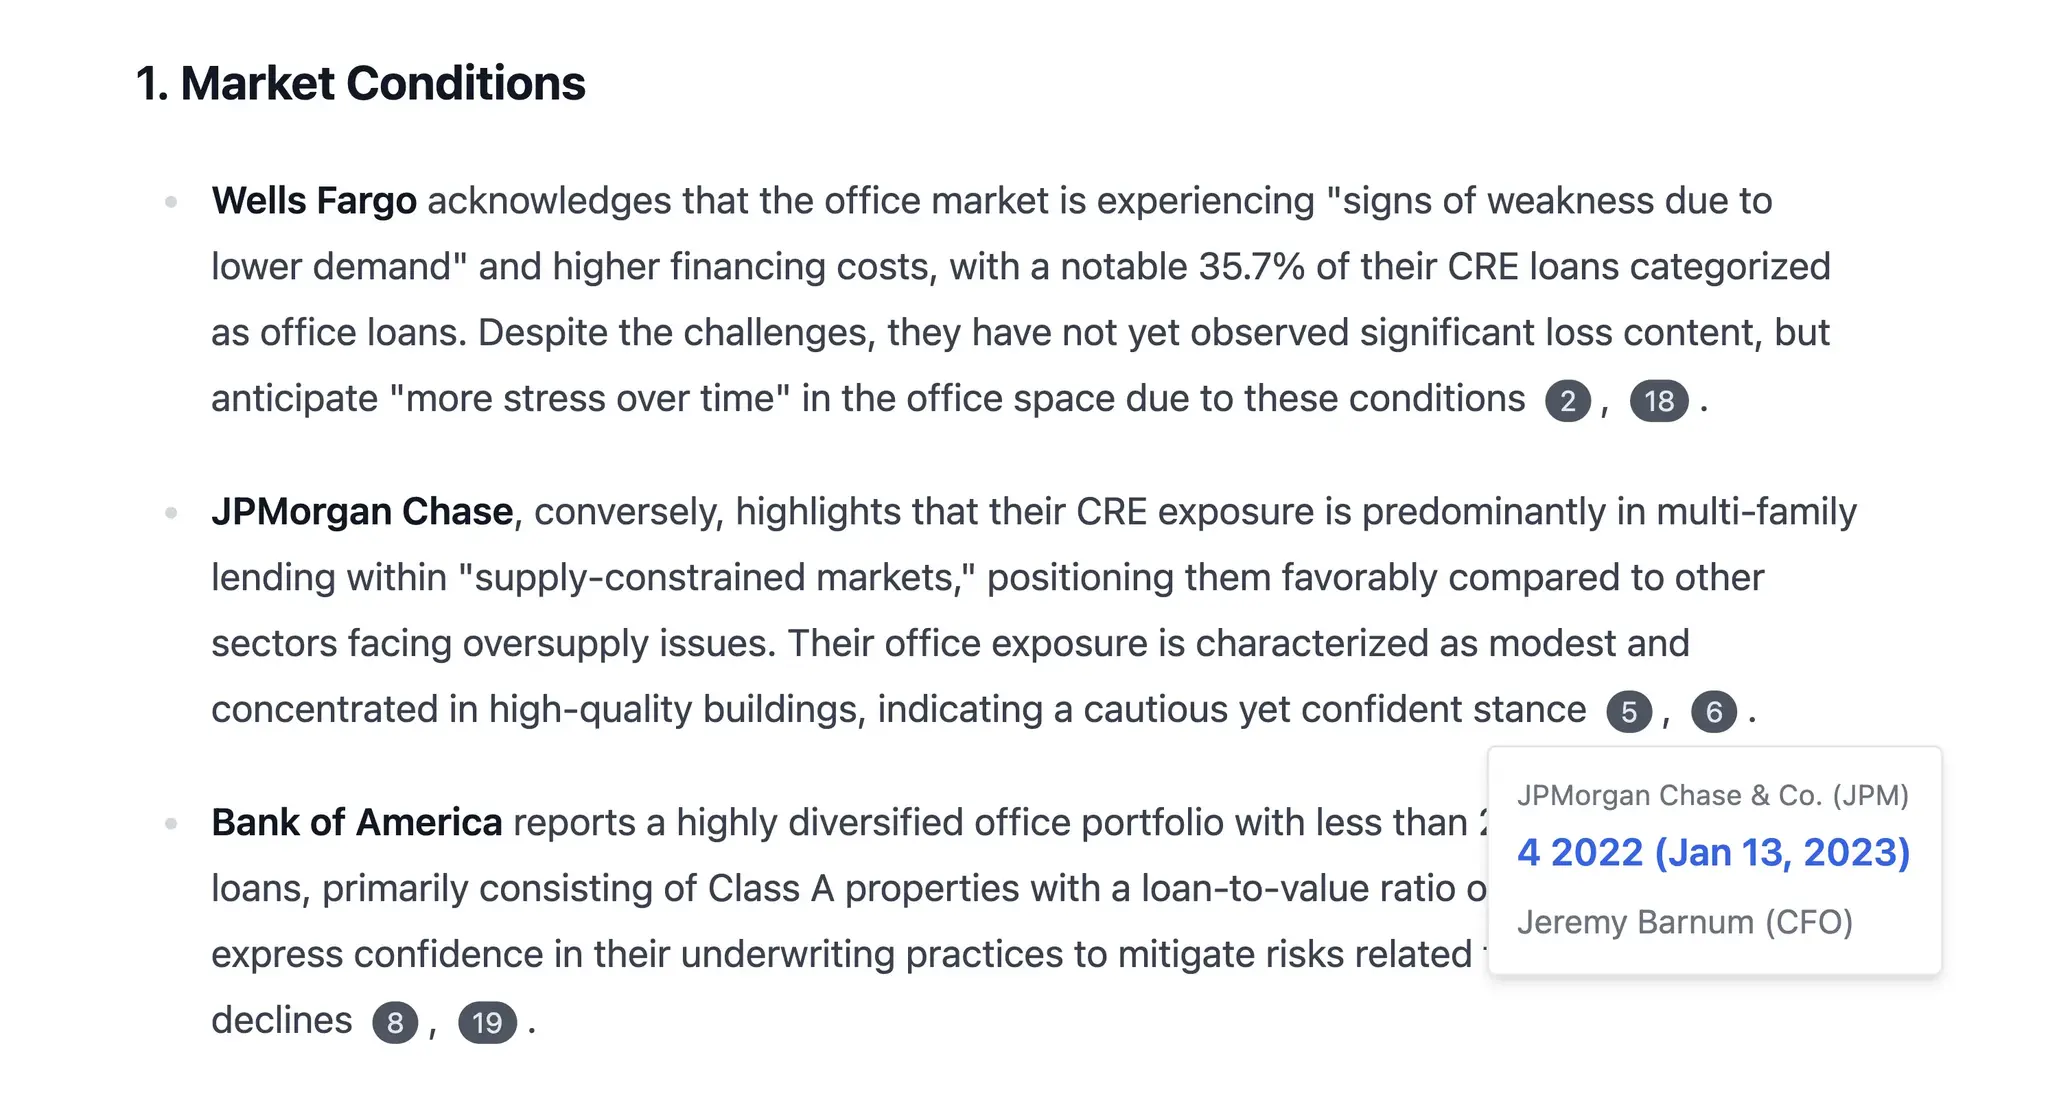Screen dimensions: 2048x1105
Task: Click "JPMorgan Chase & Co. (JPM)" tooltip title
Action: pos(1712,795)
